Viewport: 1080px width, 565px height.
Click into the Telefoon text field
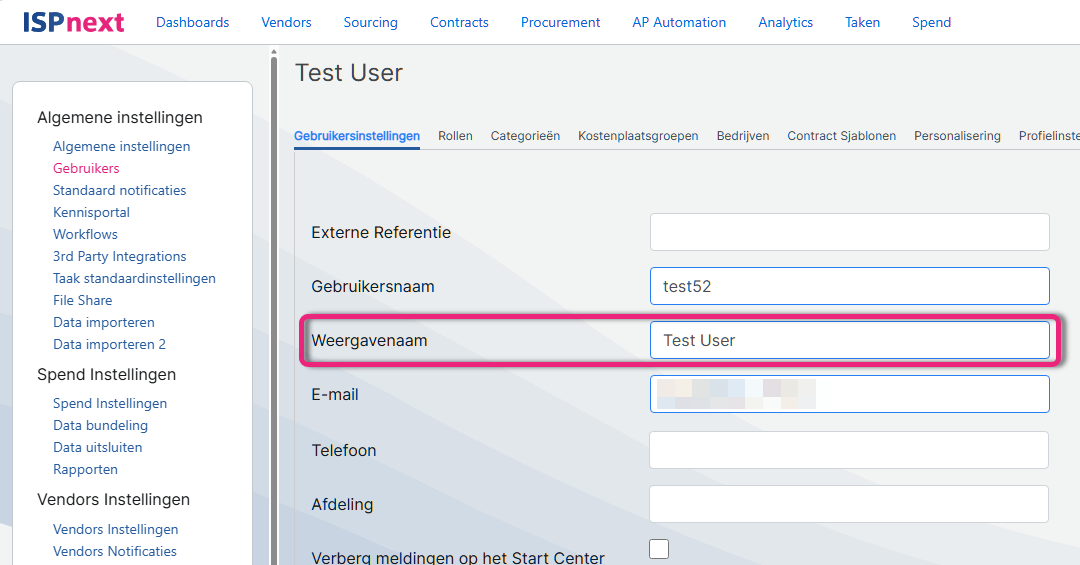coord(849,450)
